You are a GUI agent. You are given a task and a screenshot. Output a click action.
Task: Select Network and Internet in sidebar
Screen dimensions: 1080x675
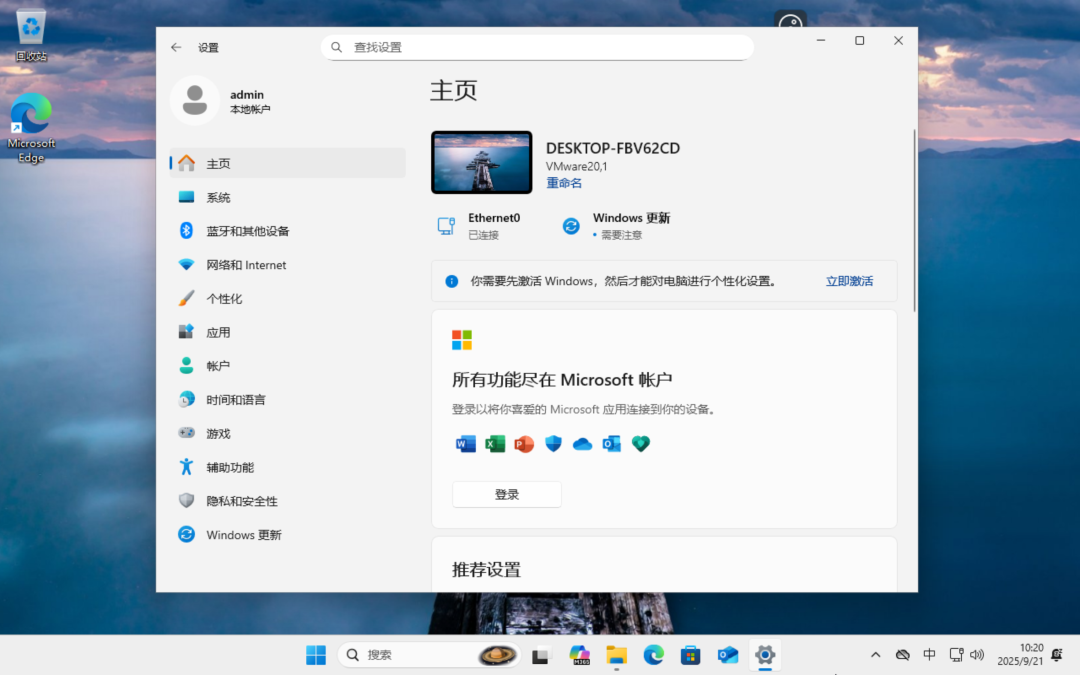[246, 265]
